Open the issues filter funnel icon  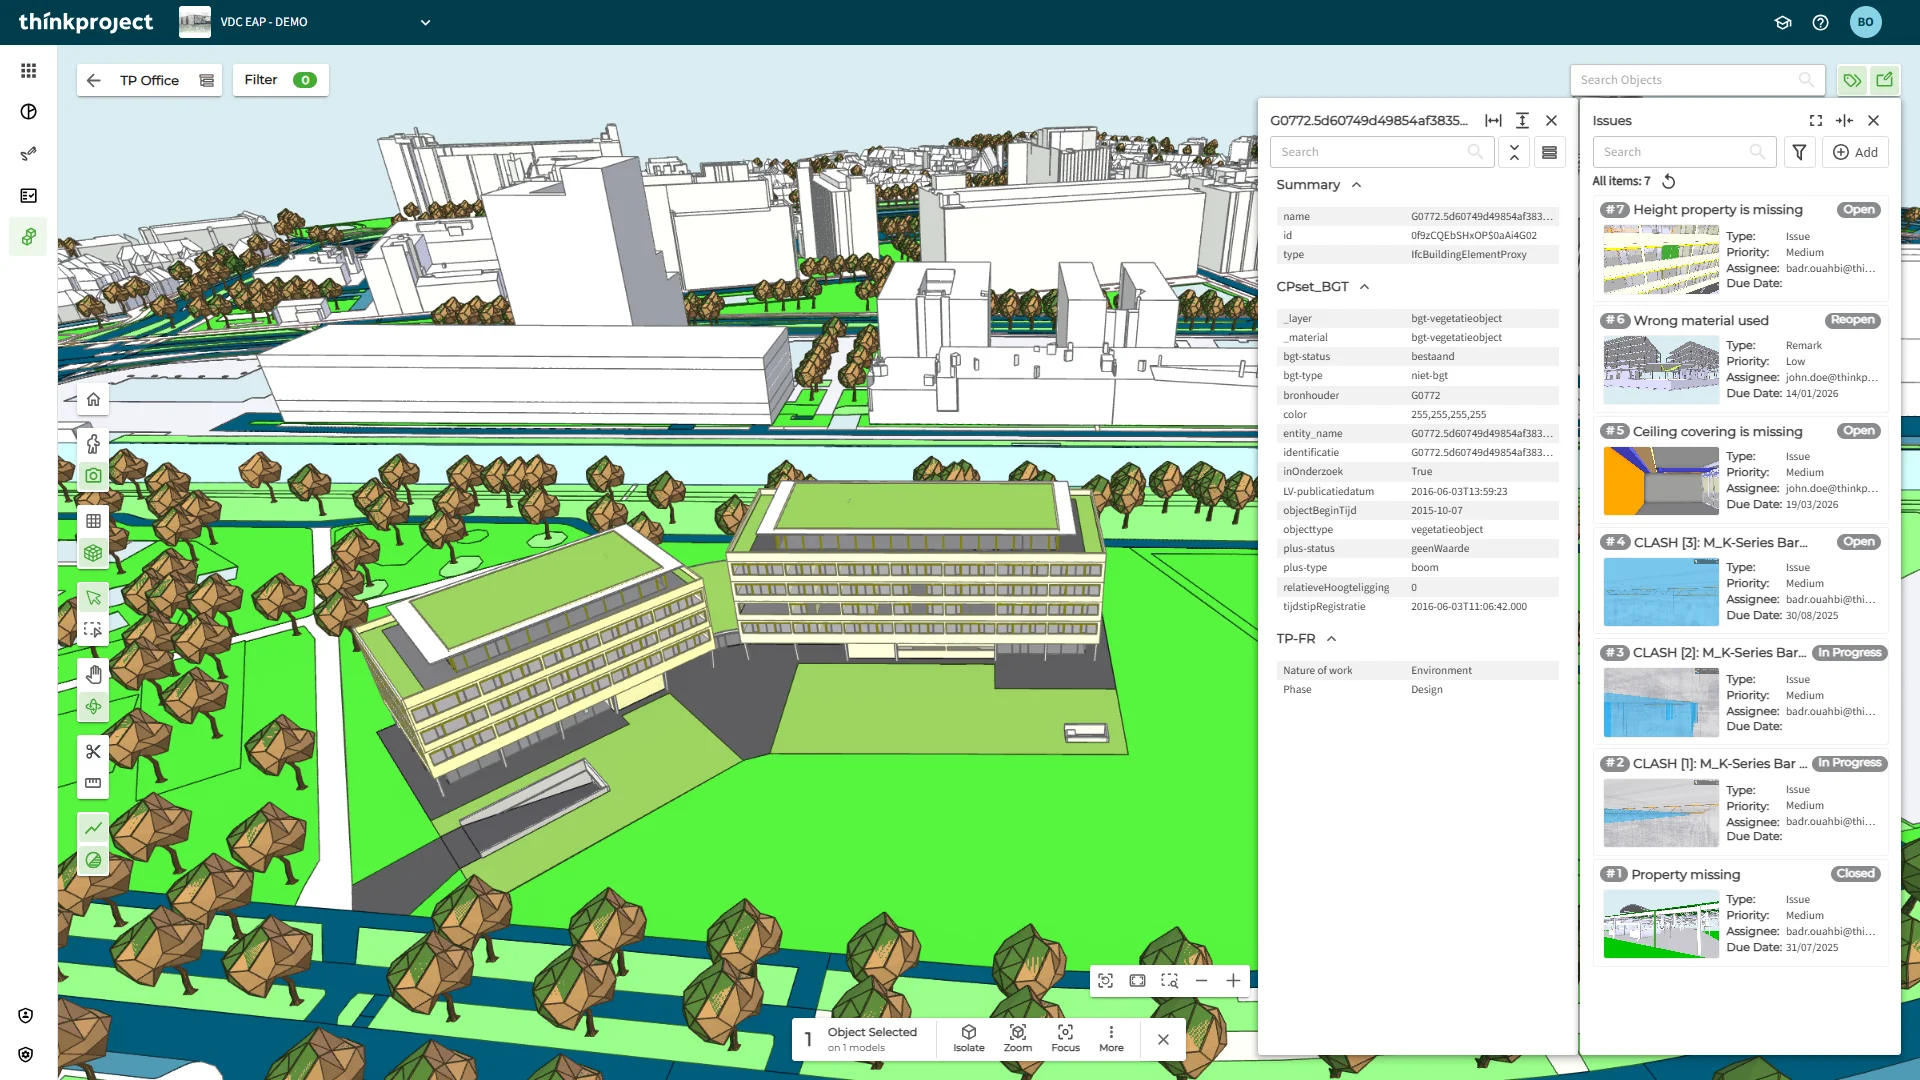(1799, 152)
